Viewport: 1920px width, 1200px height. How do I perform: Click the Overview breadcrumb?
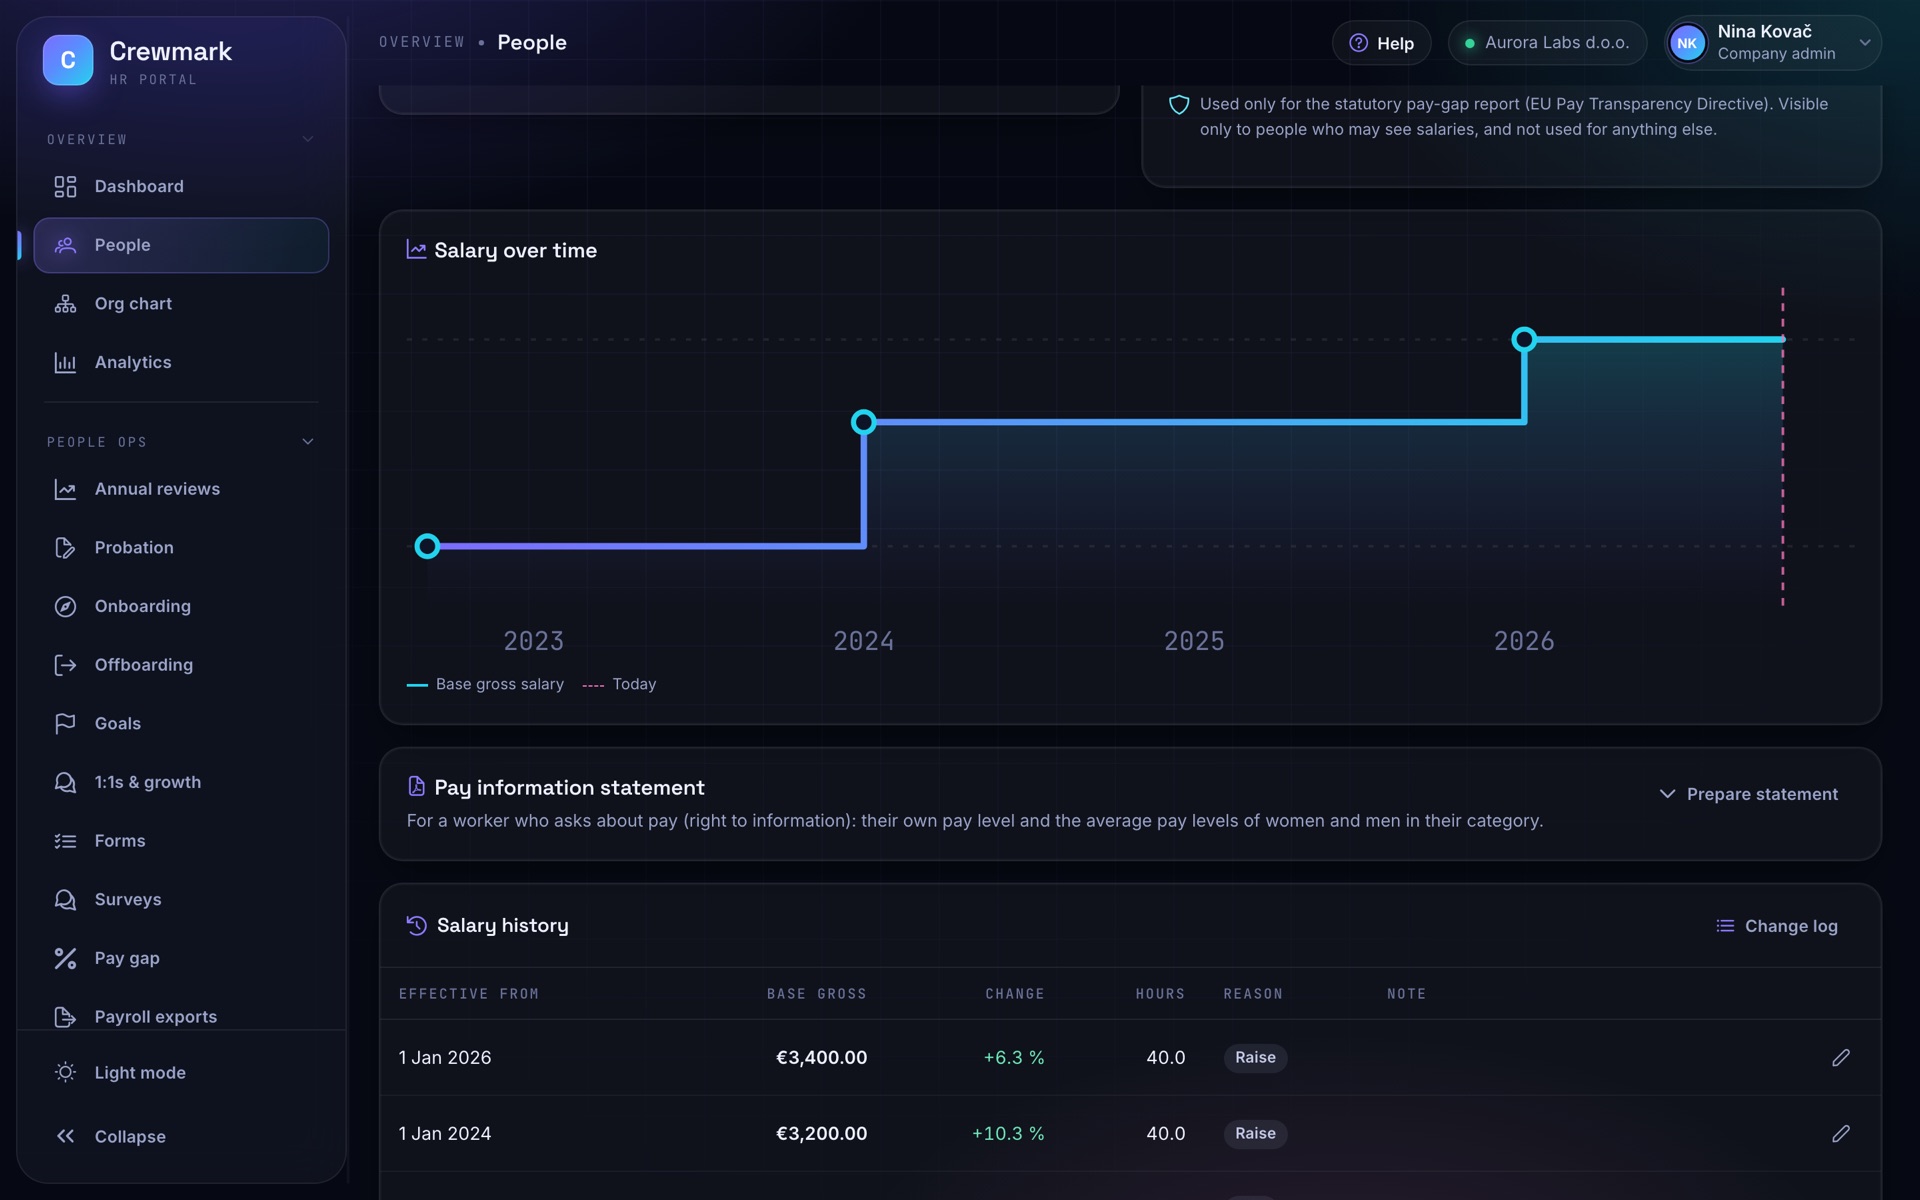(422, 42)
